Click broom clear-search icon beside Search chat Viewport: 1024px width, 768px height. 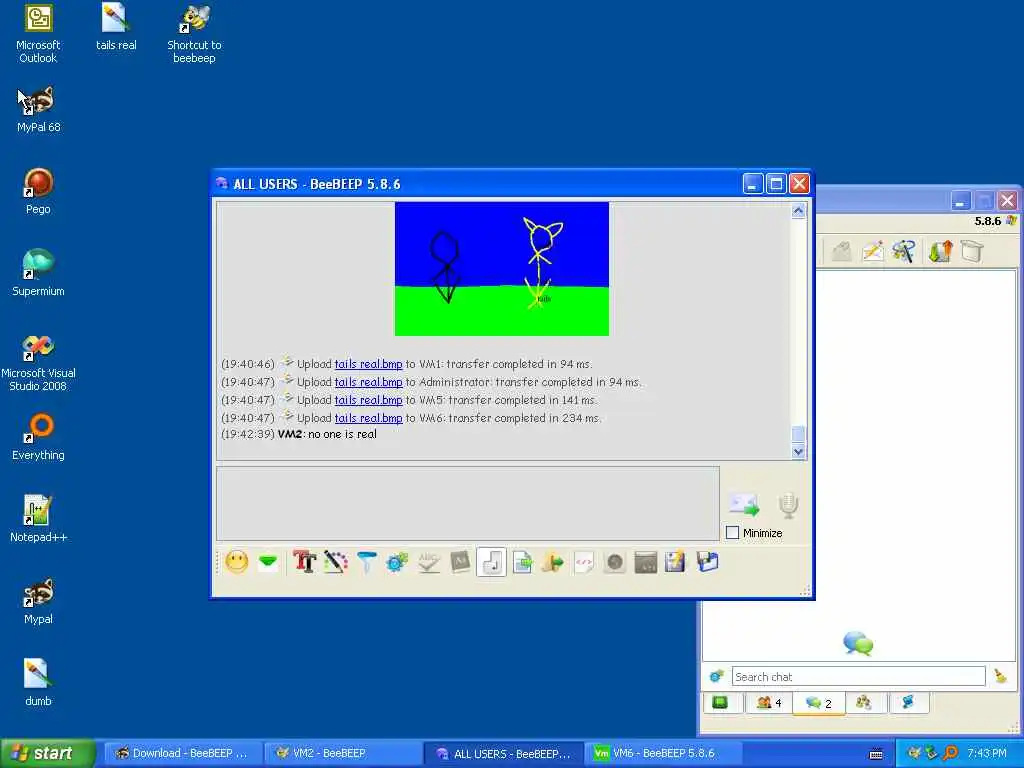tap(1000, 677)
